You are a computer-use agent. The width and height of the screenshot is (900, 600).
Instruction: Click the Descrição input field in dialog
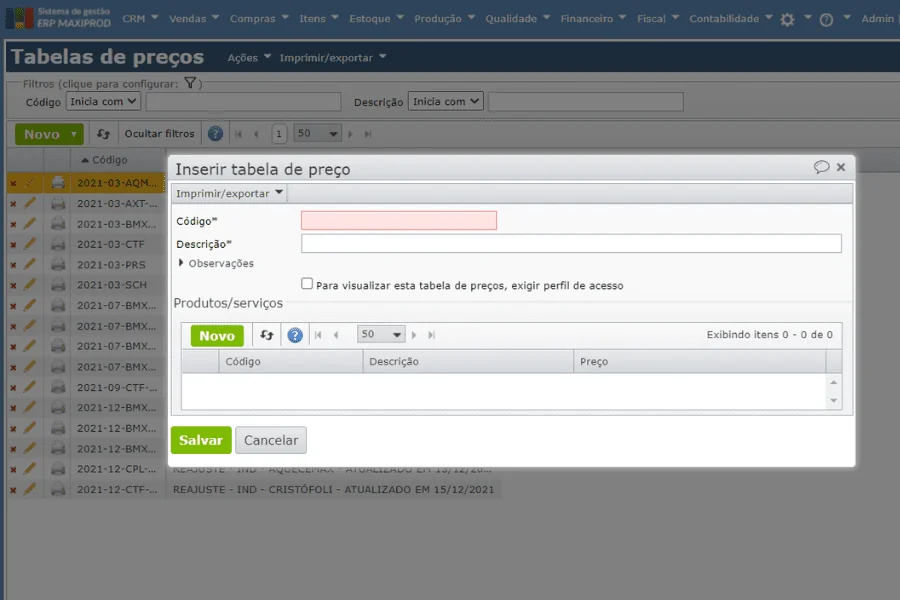click(x=571, y=243)
